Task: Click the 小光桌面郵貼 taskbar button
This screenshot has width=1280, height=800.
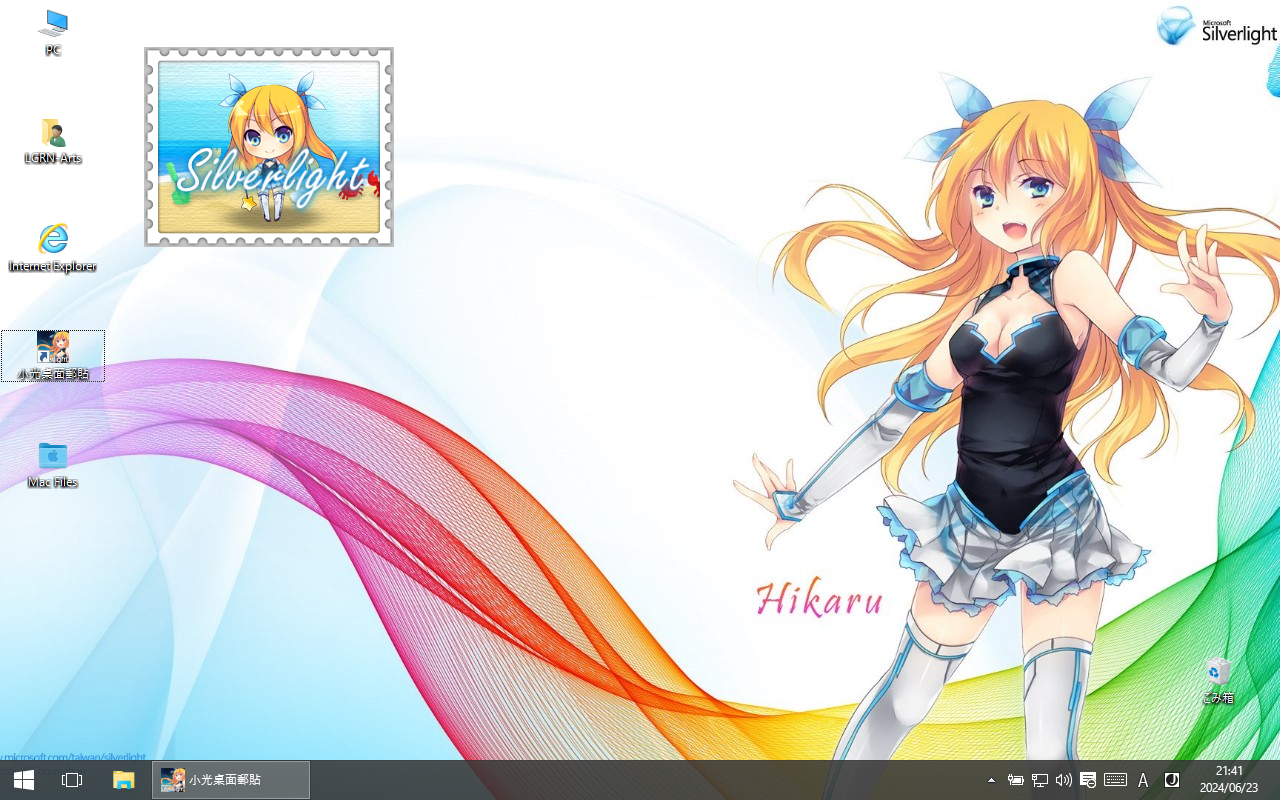Action: click(231, 780)
